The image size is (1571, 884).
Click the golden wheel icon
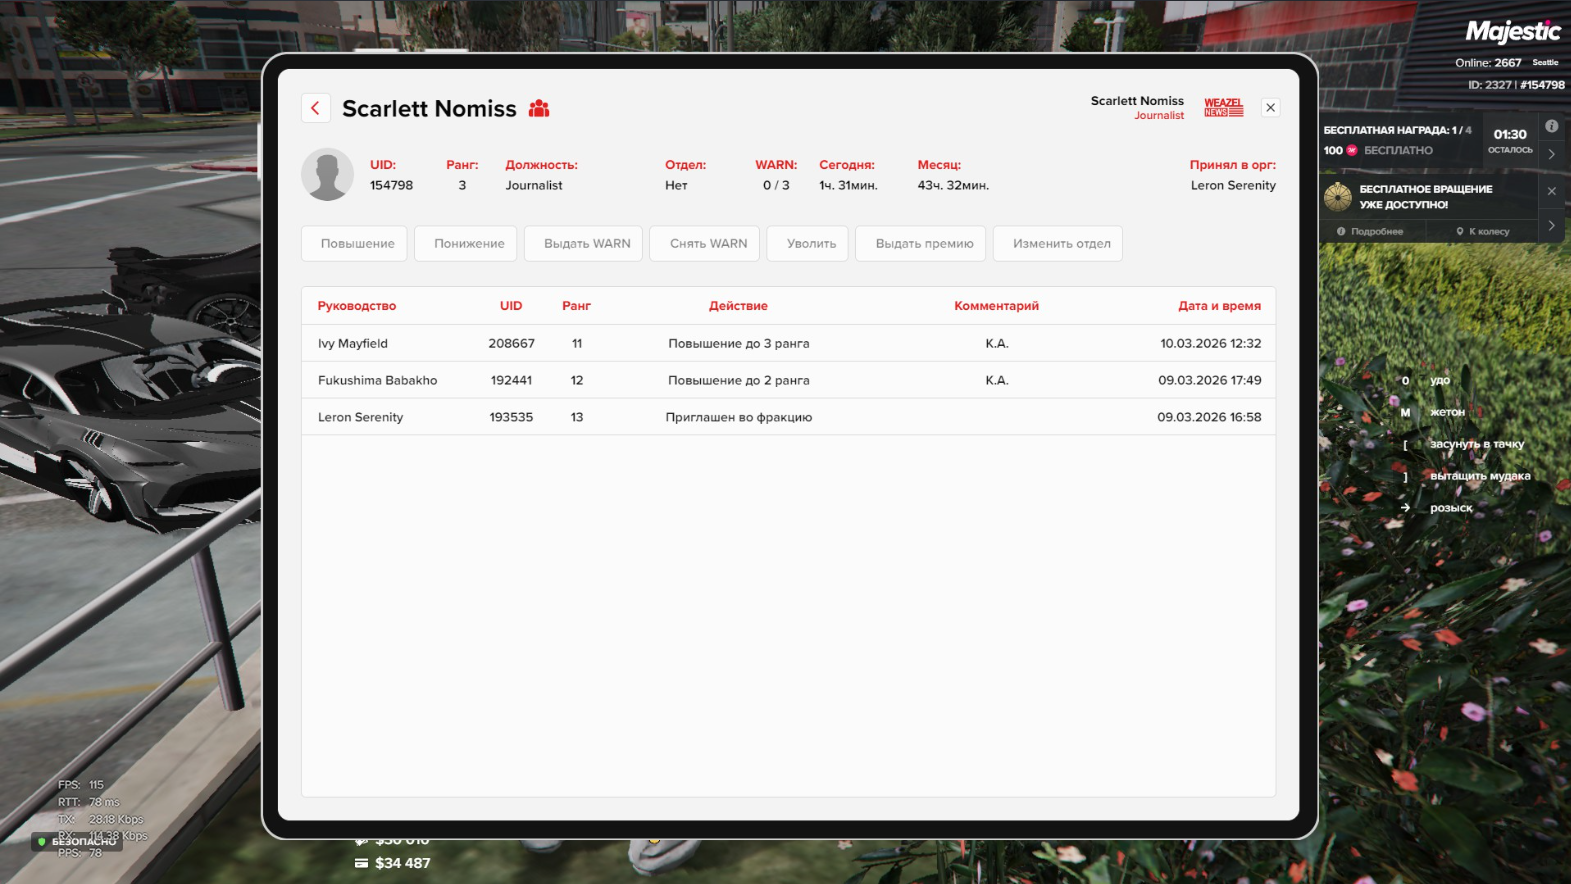(x=1337, y=197)
